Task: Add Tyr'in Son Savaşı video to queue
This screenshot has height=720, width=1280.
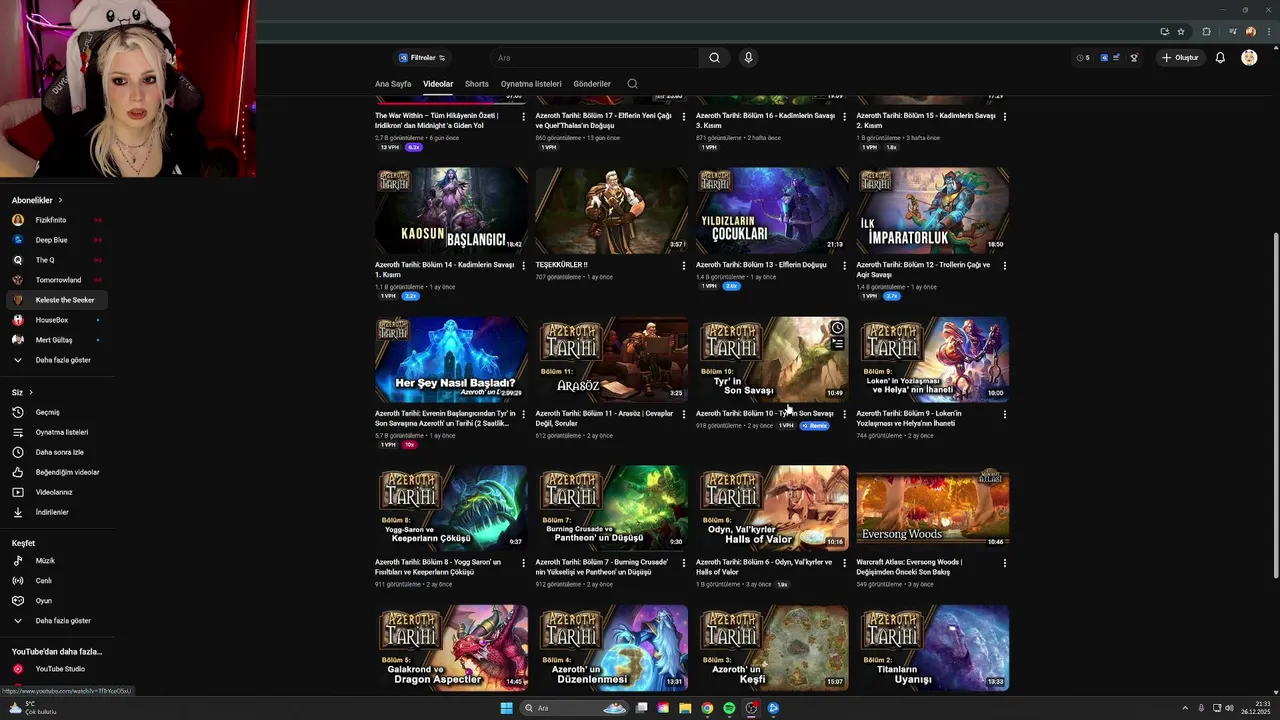Action: click(x=837, y=344)
